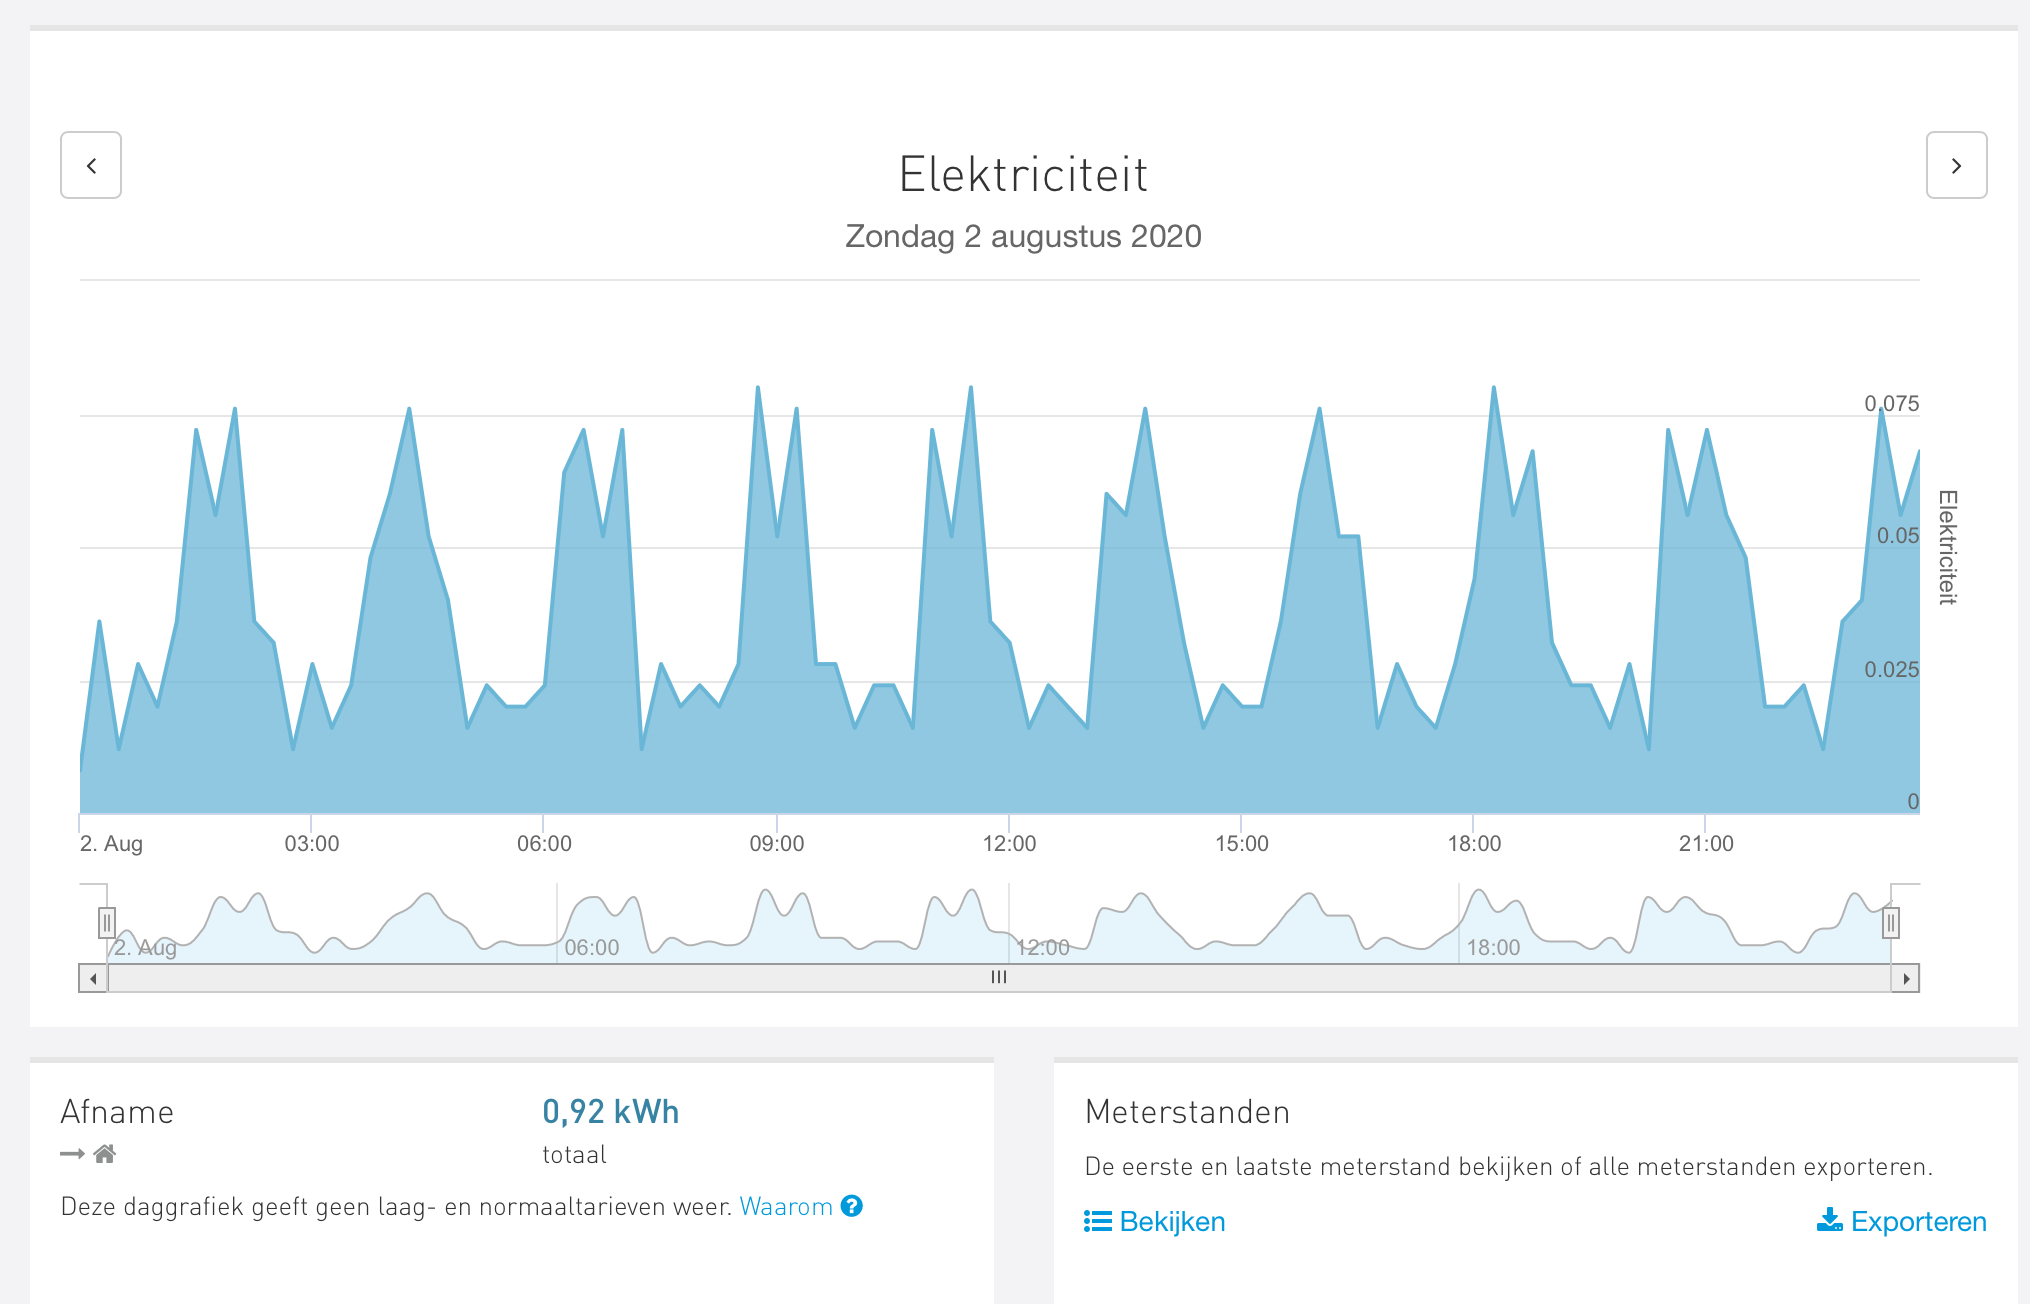2030x1304 pixels.
Task: Click the 06:00 marker in the navigator preview
Action: (x=592, y=947)
